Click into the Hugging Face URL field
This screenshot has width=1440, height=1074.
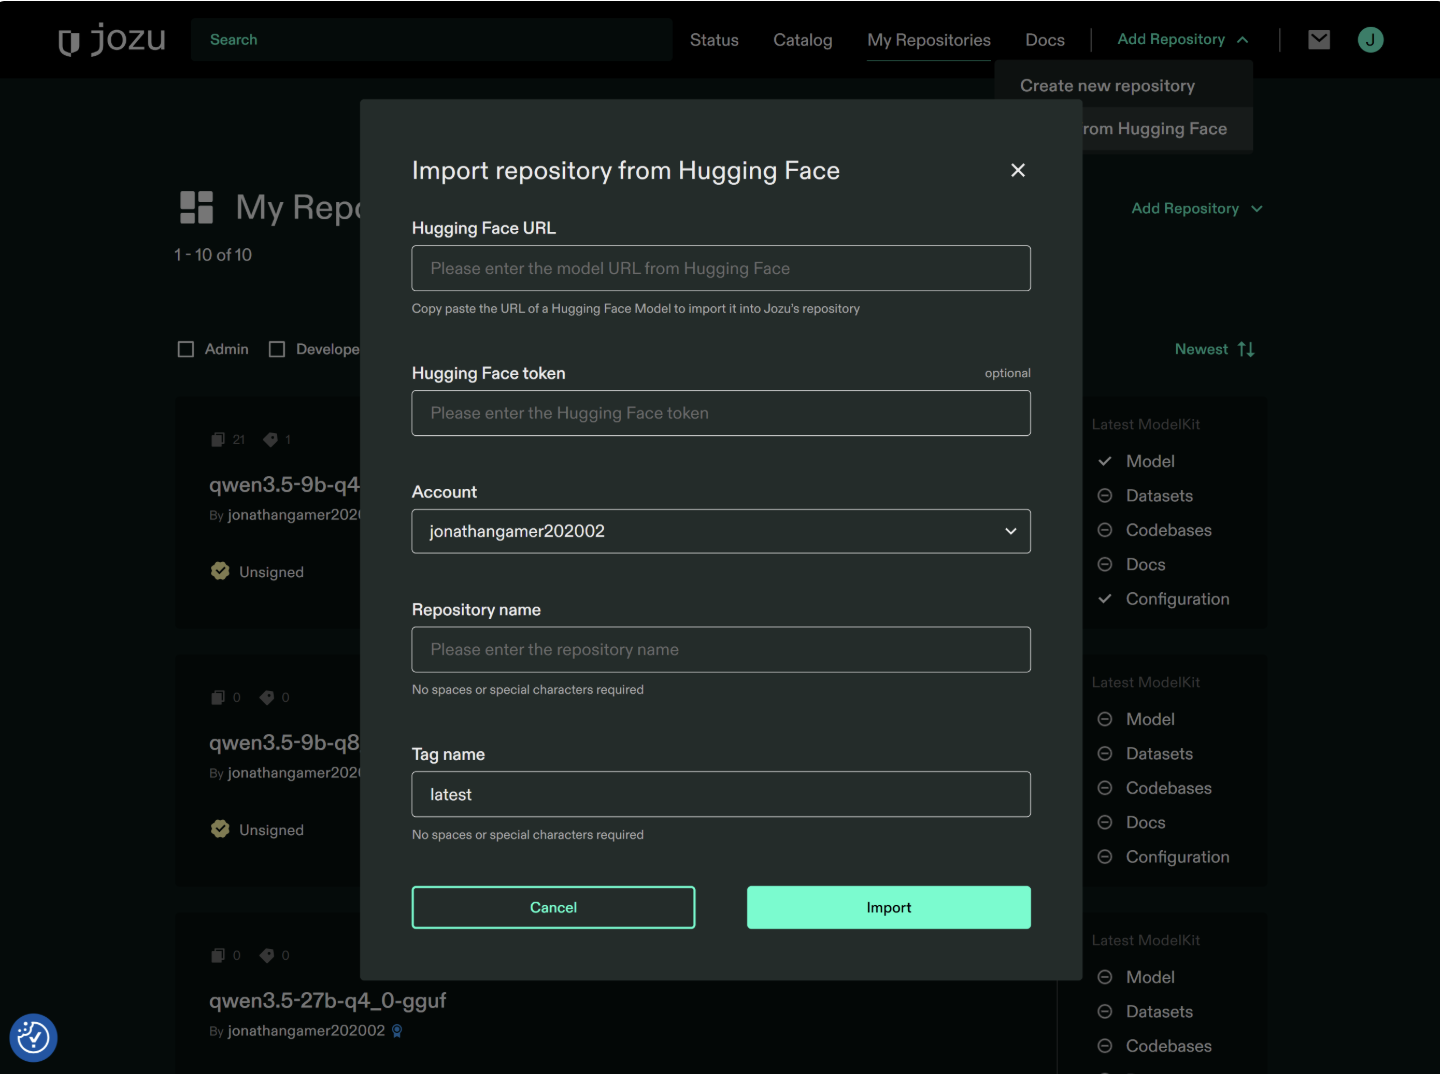tap(721, 268)
